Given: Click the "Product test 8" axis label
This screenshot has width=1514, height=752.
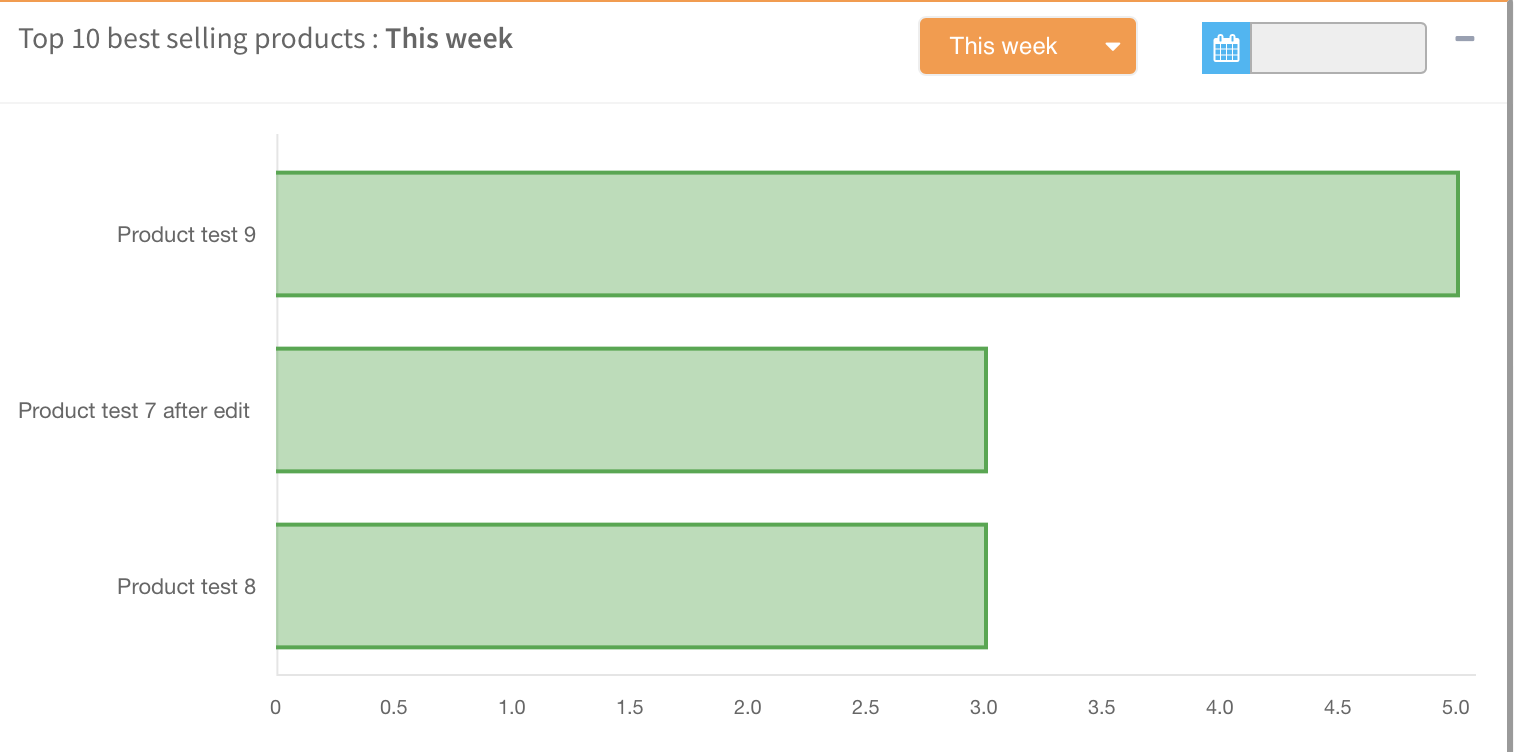Looking at the screenshot, I should (x=186, y=587).
